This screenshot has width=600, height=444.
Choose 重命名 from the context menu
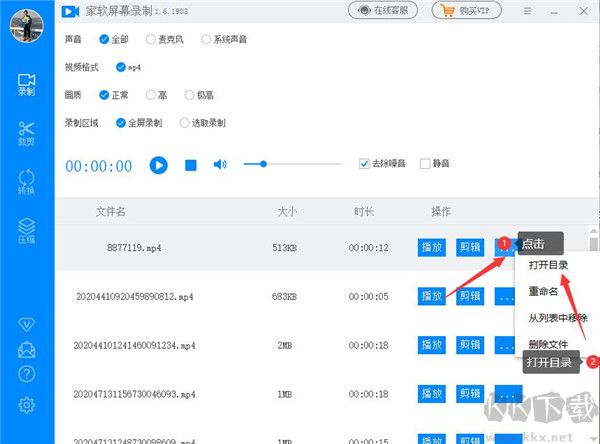pos(544,292)
